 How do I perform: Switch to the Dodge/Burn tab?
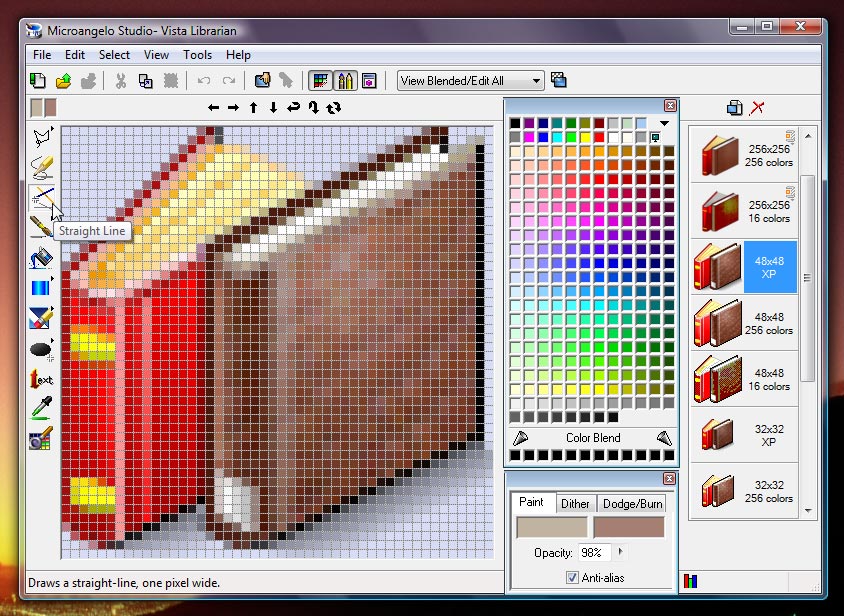(631, 504)
